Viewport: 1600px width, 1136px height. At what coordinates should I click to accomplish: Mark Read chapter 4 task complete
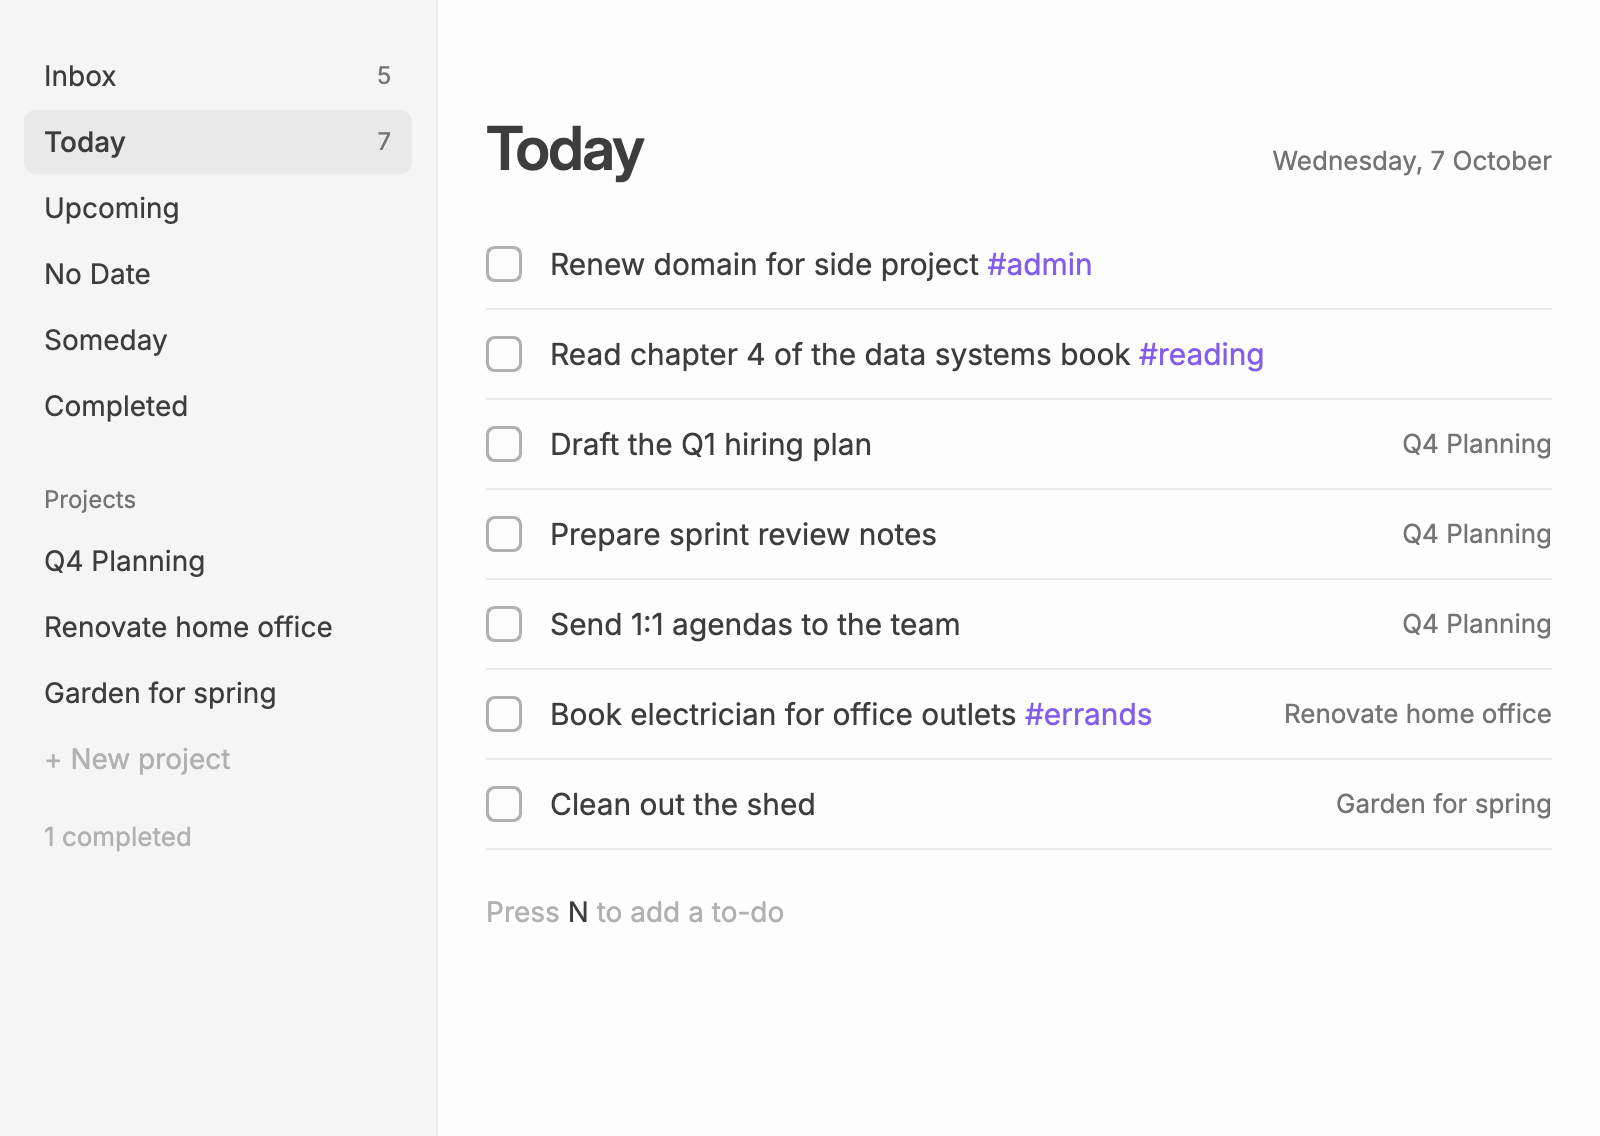pyautogui.click(x=504, y=354)
